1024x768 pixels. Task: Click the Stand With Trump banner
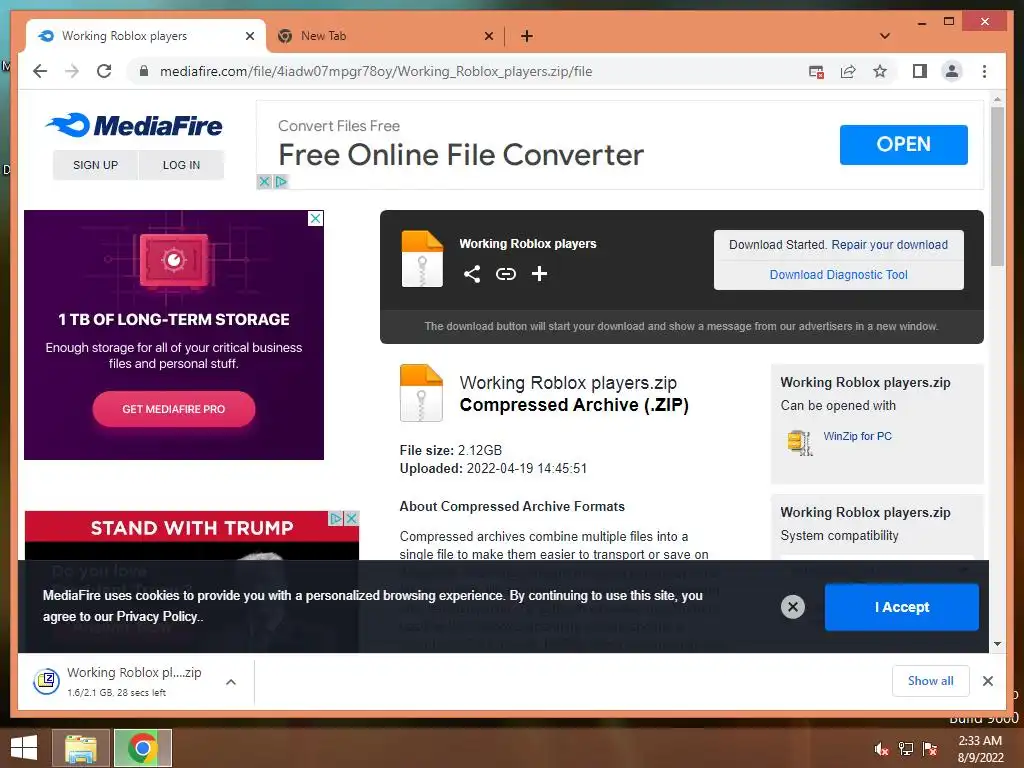point(191,528)
